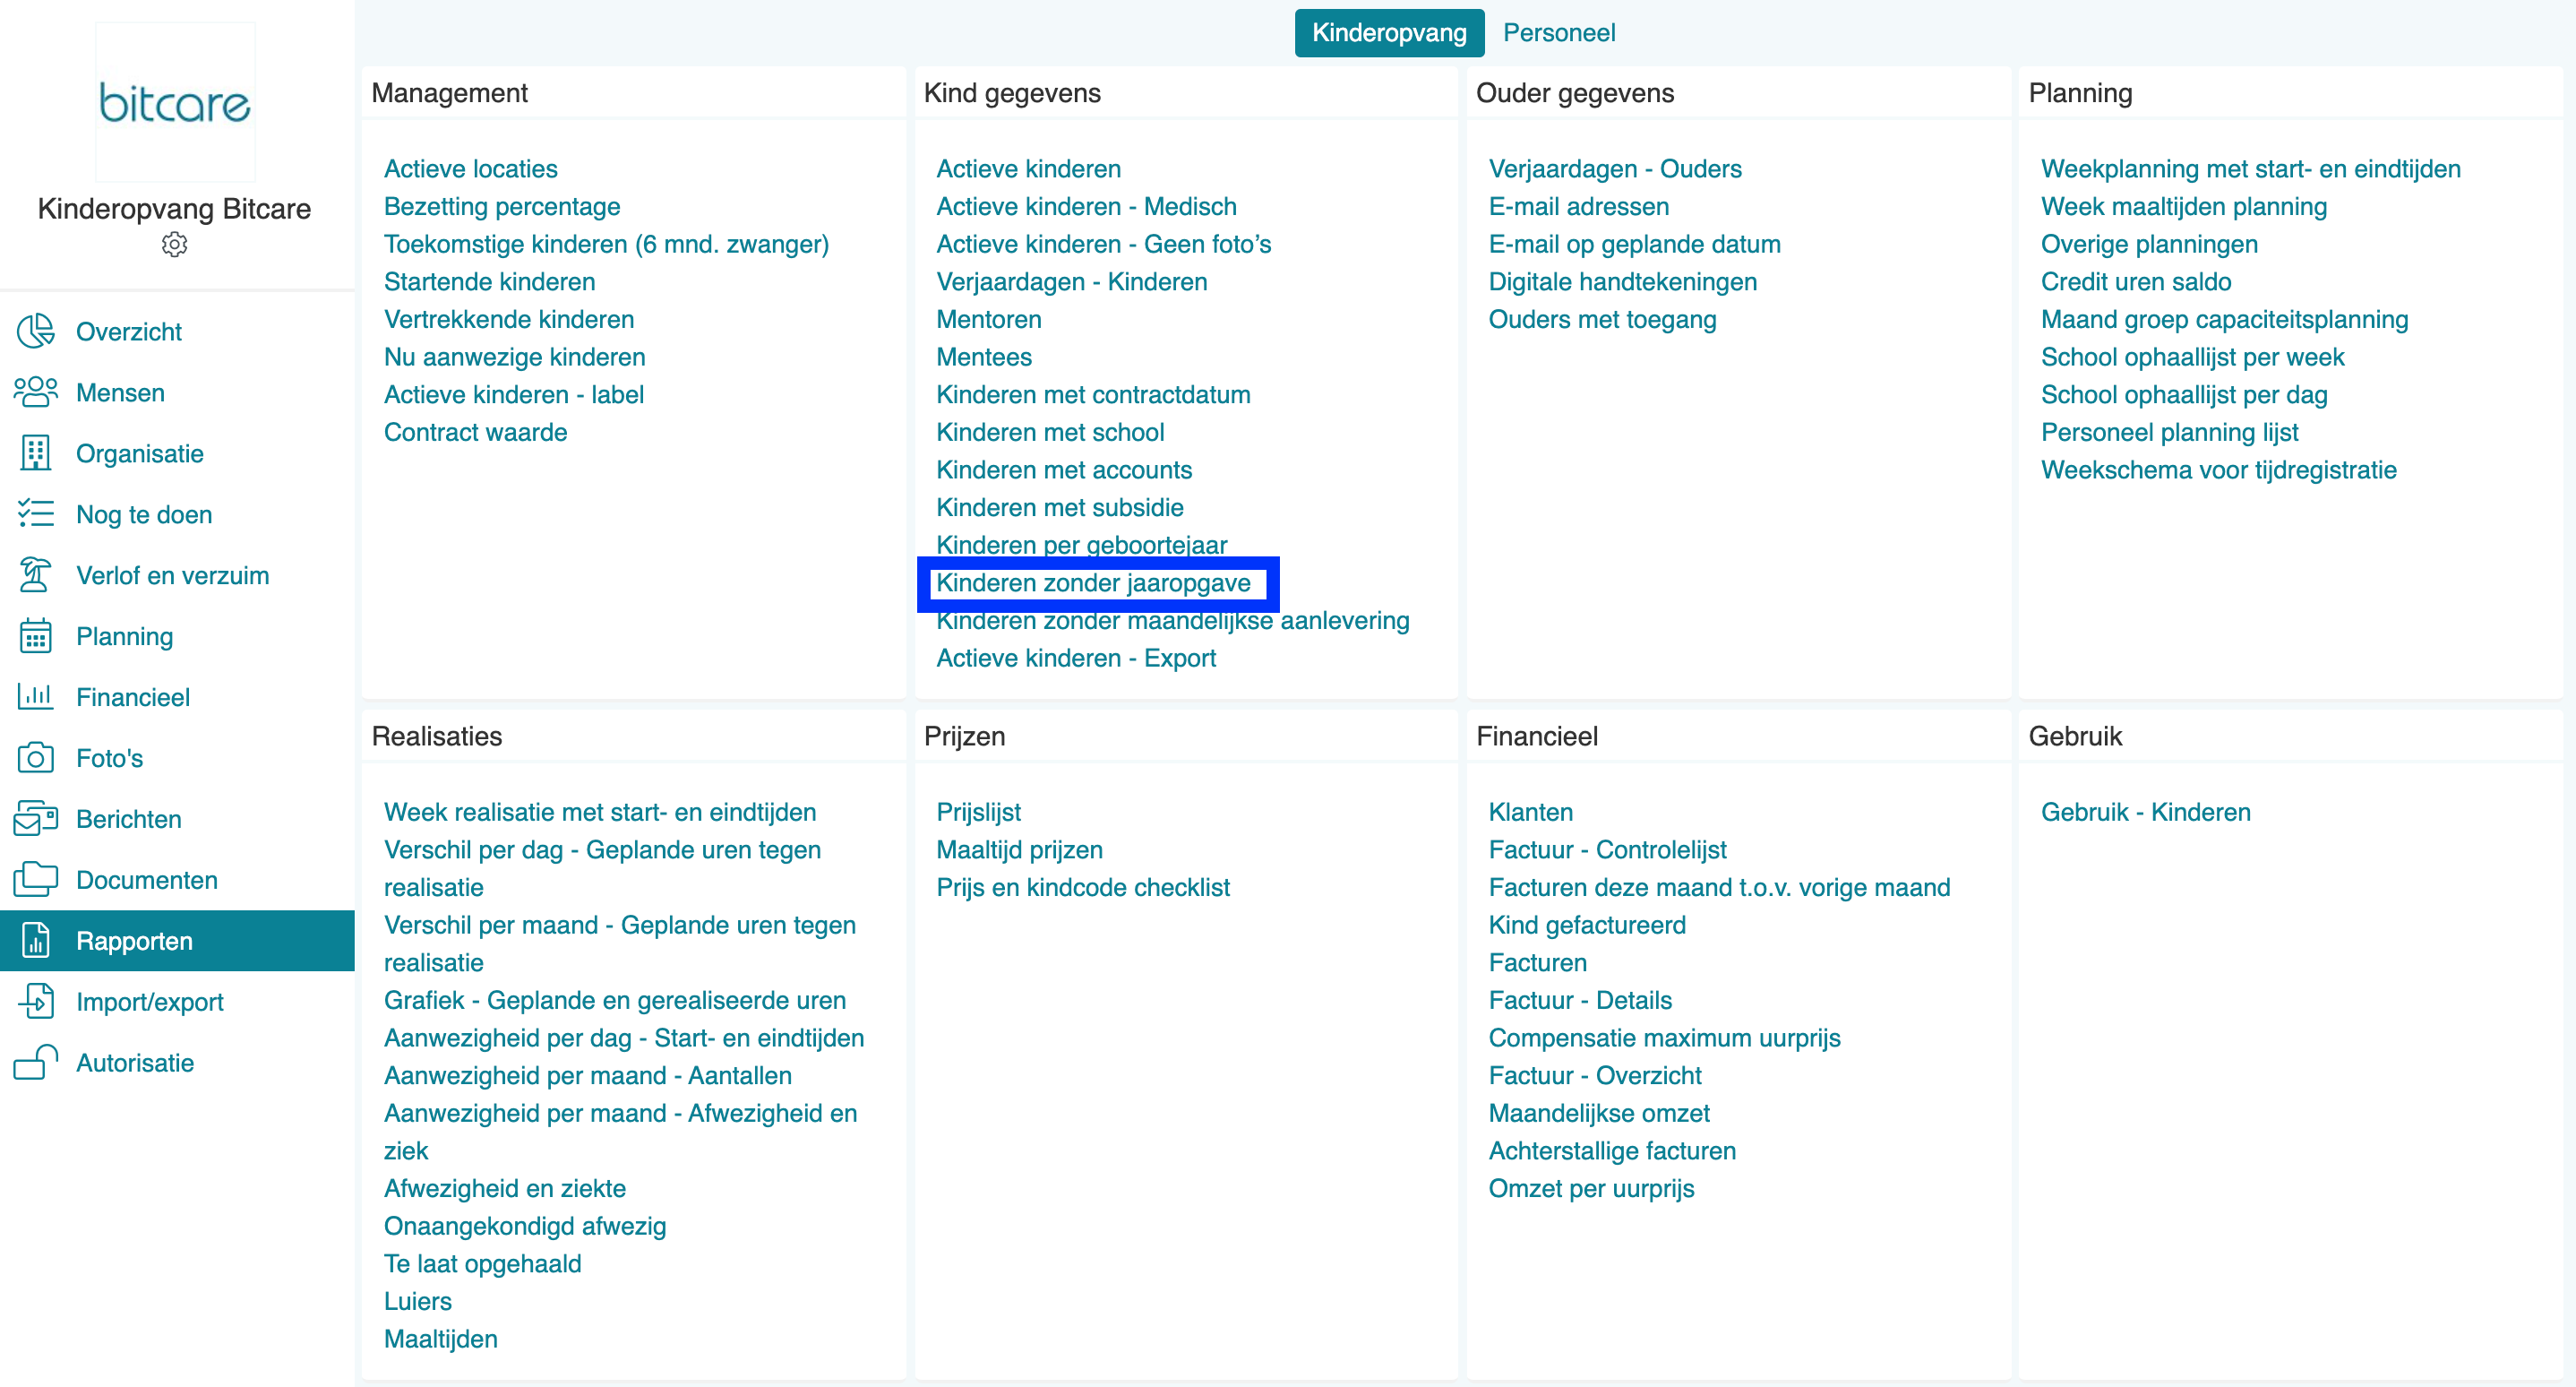Viewport: 2576px width, 1387px height.
Task: Open Compensatie maximum uurprijs report
Action: tap(1665, 1038)
